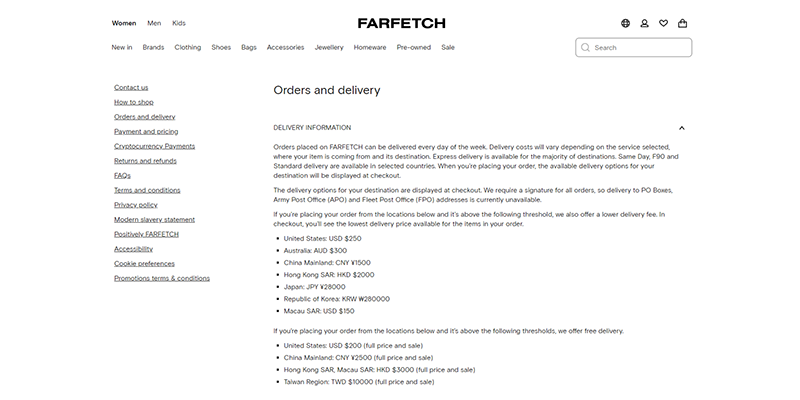Open the region and language globe icon
The height and width of the screenshot is (400, 800).
(x=625, y=23)
